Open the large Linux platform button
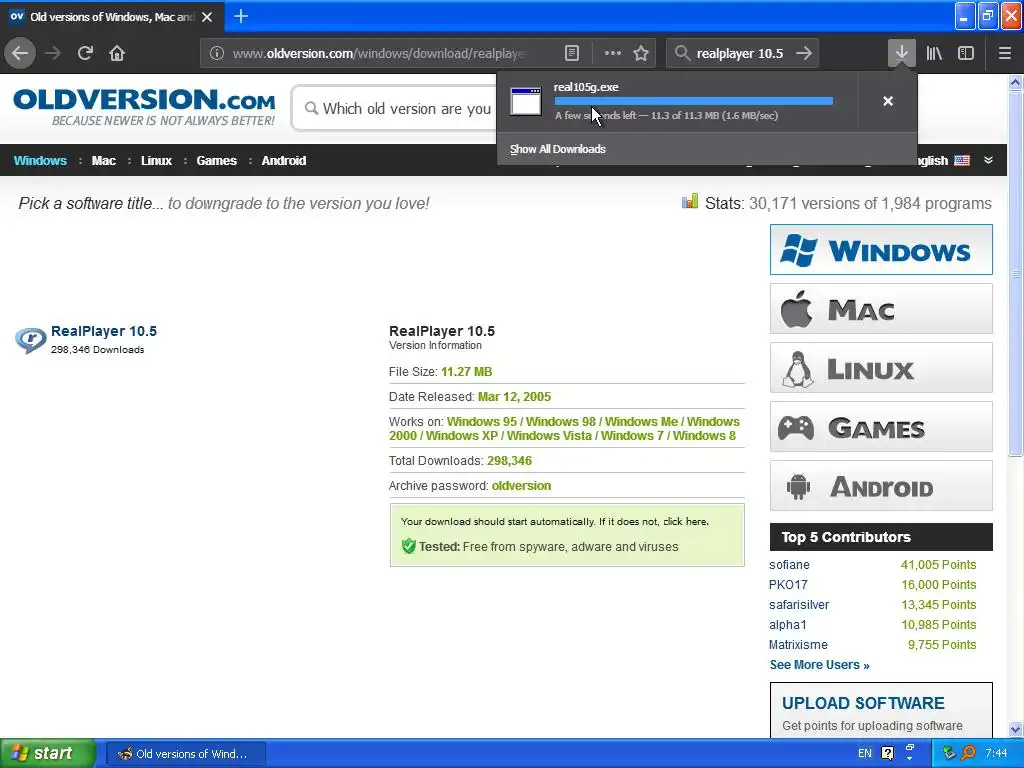This screenshot has height=768, width=1024. click(x=881, y=368)
